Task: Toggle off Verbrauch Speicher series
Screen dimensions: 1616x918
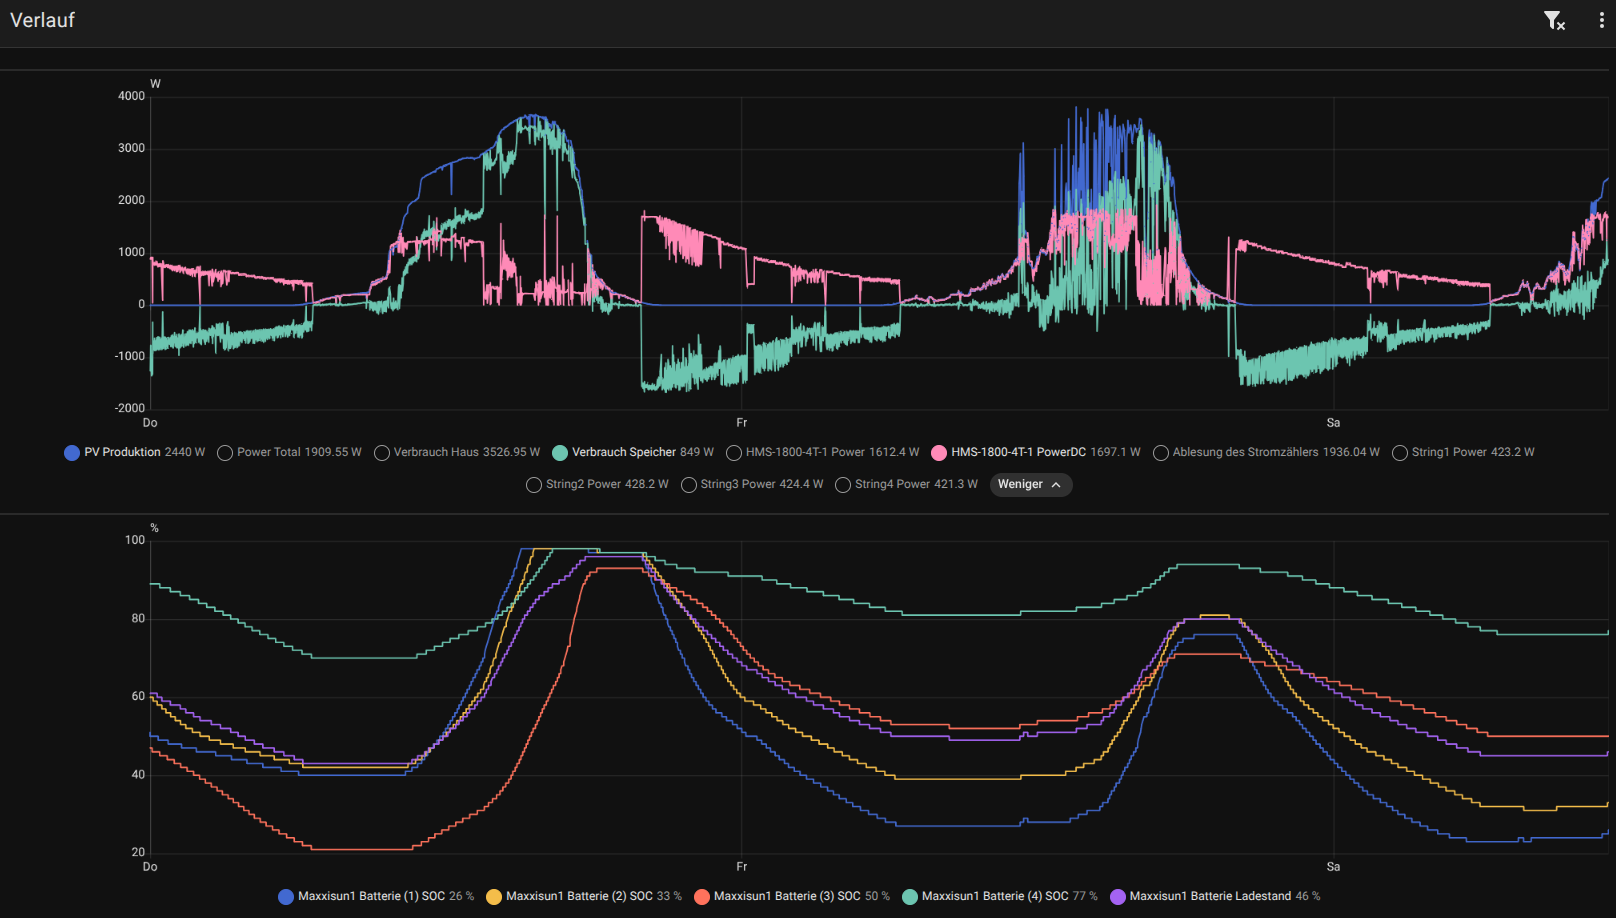Action: [x=633, y=453]
